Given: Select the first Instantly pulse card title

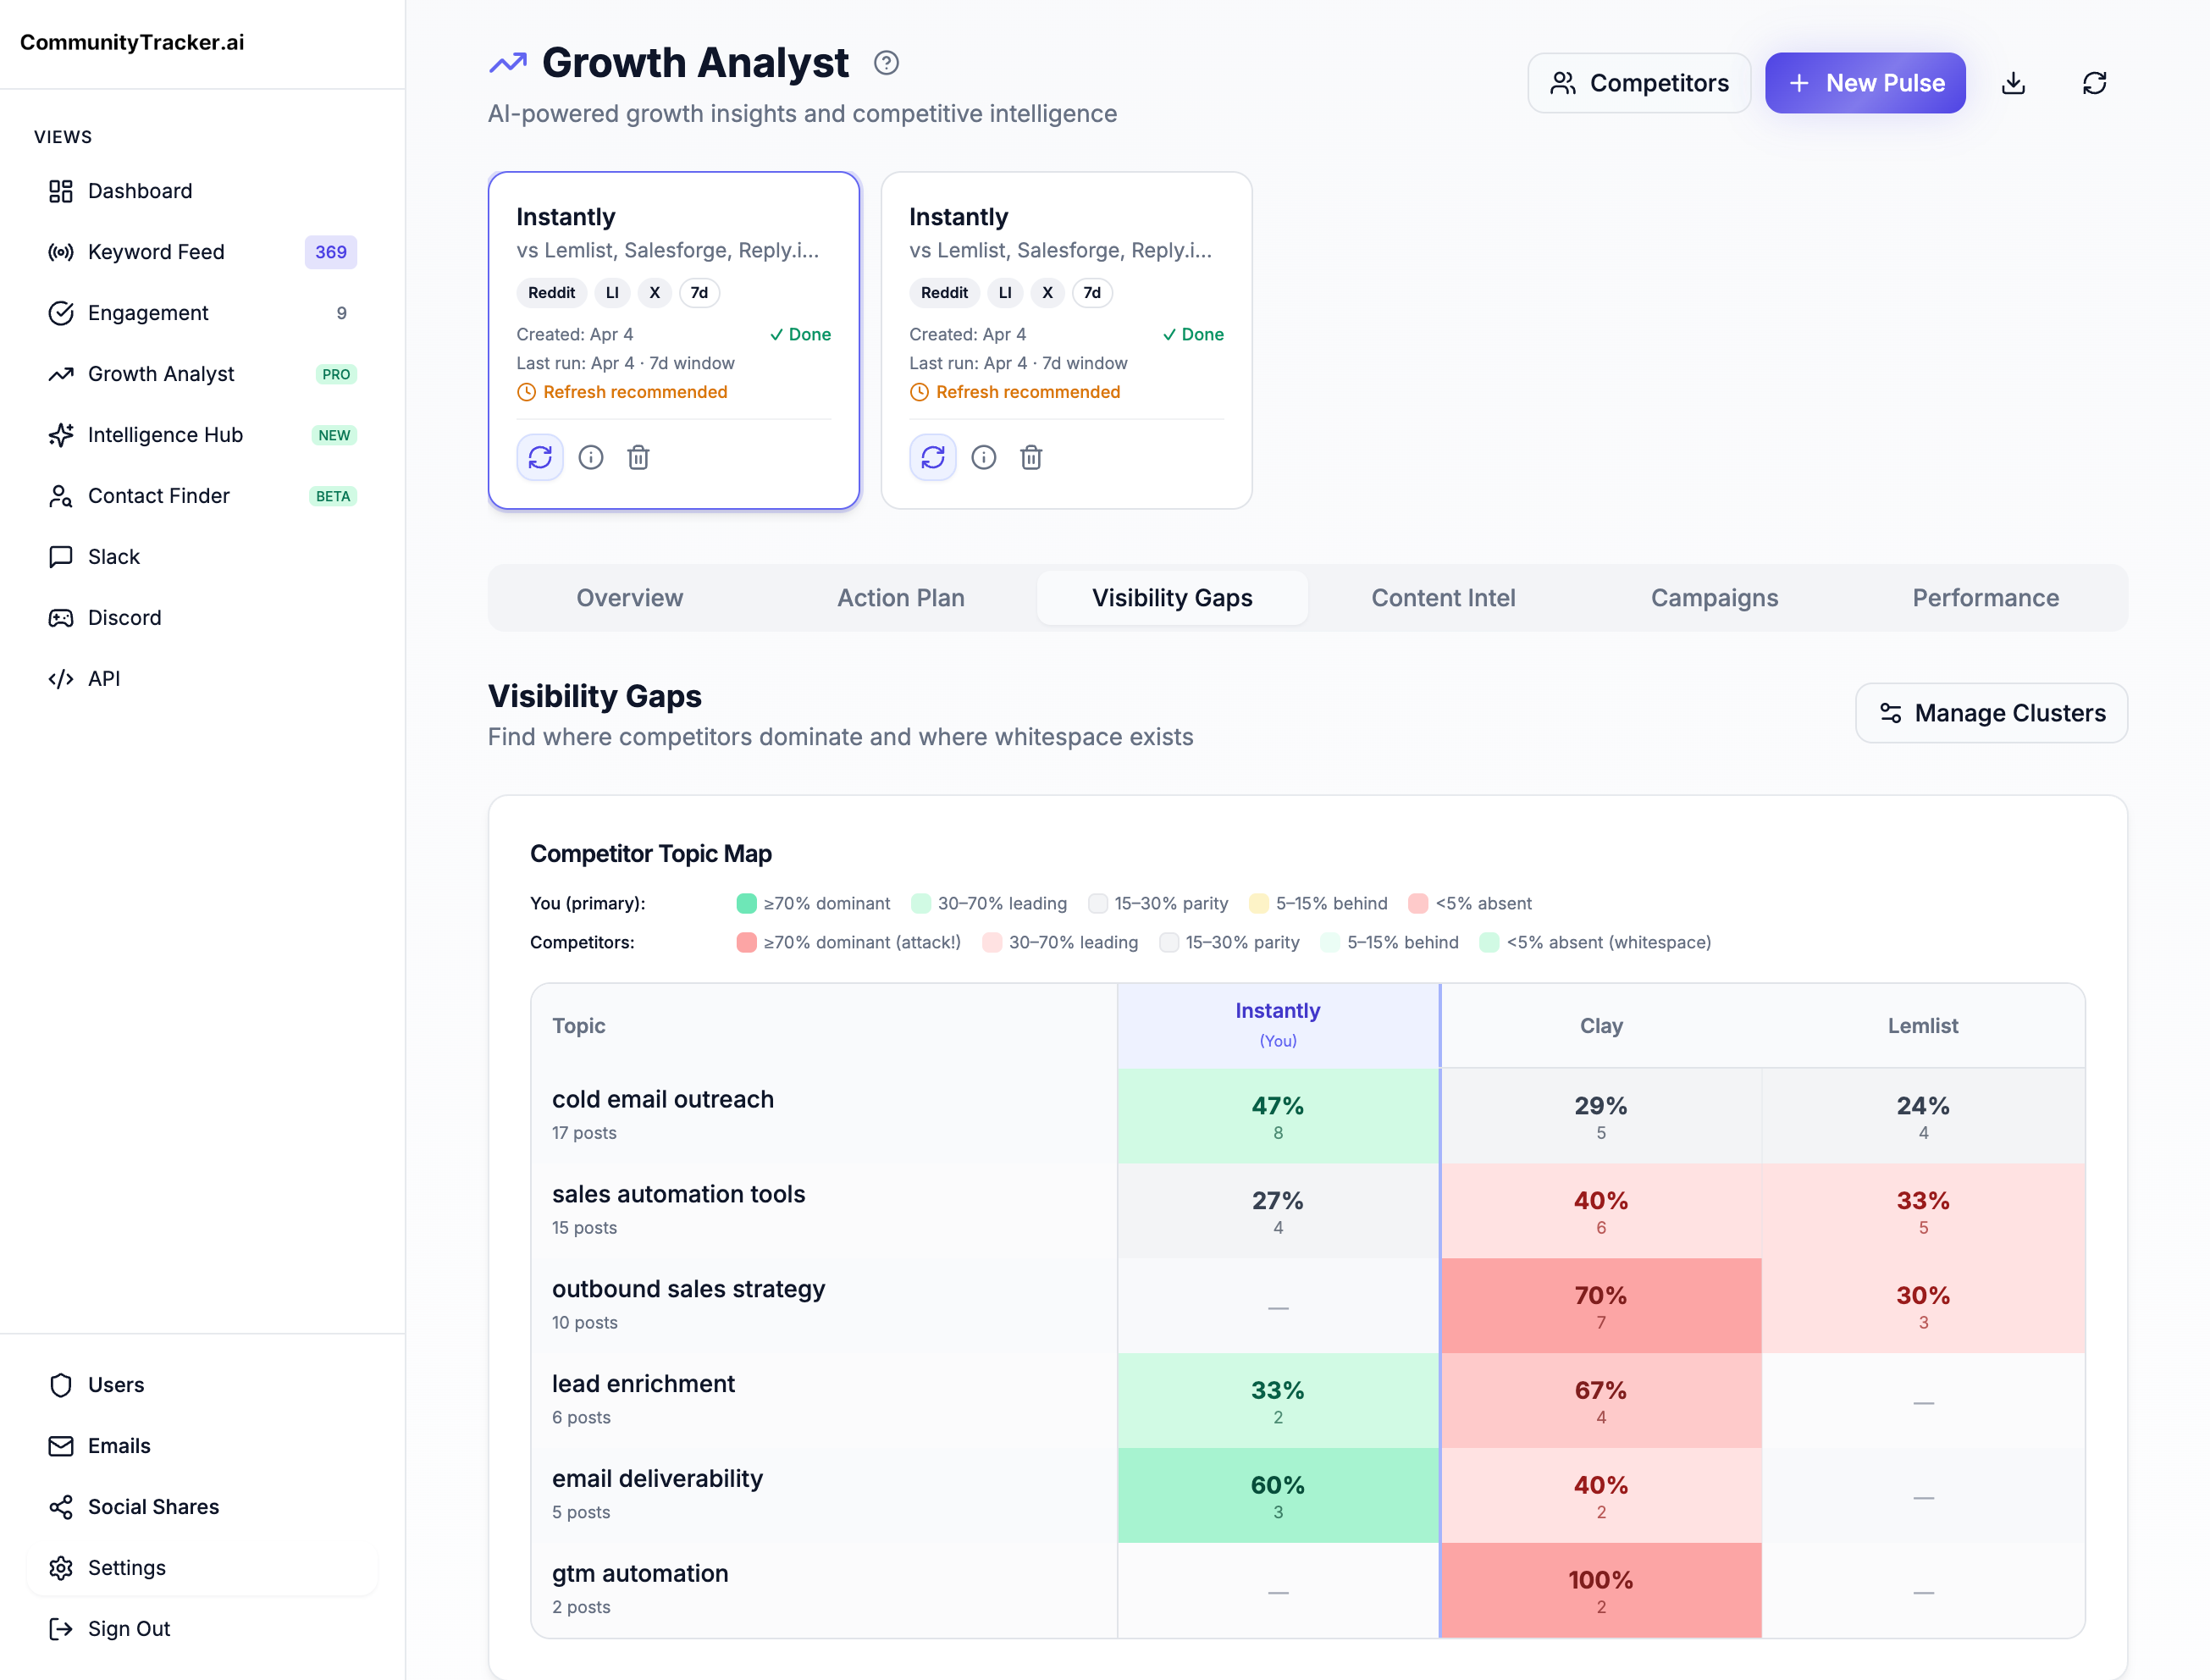Looking at the screenshot, I should pyautogui.click(x=565, y=217).
